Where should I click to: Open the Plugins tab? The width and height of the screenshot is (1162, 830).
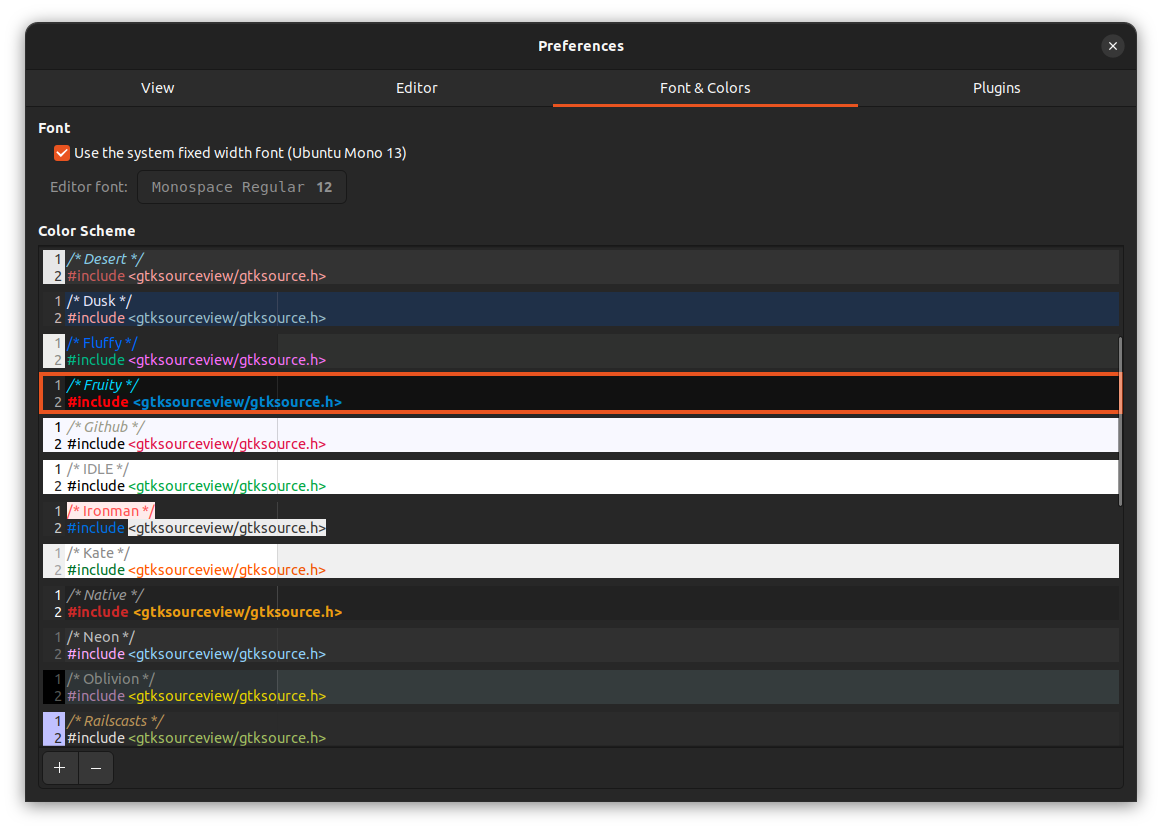tap(996, 88)
